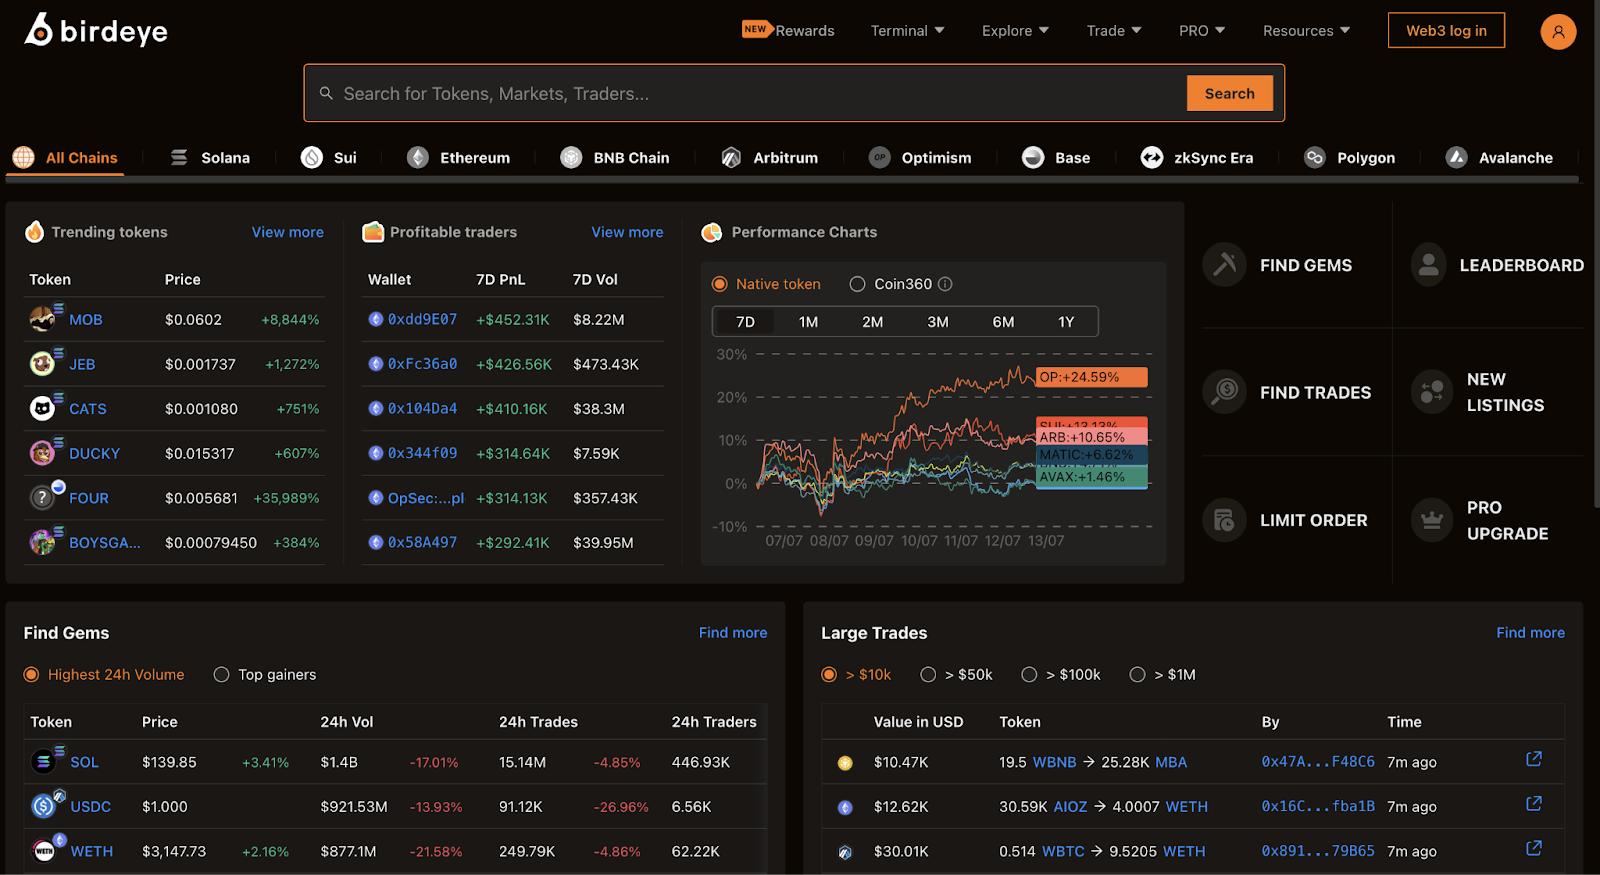Click the Polygon chain icon
Screen dimensions: 1600x875
(x=1315, y=157)
